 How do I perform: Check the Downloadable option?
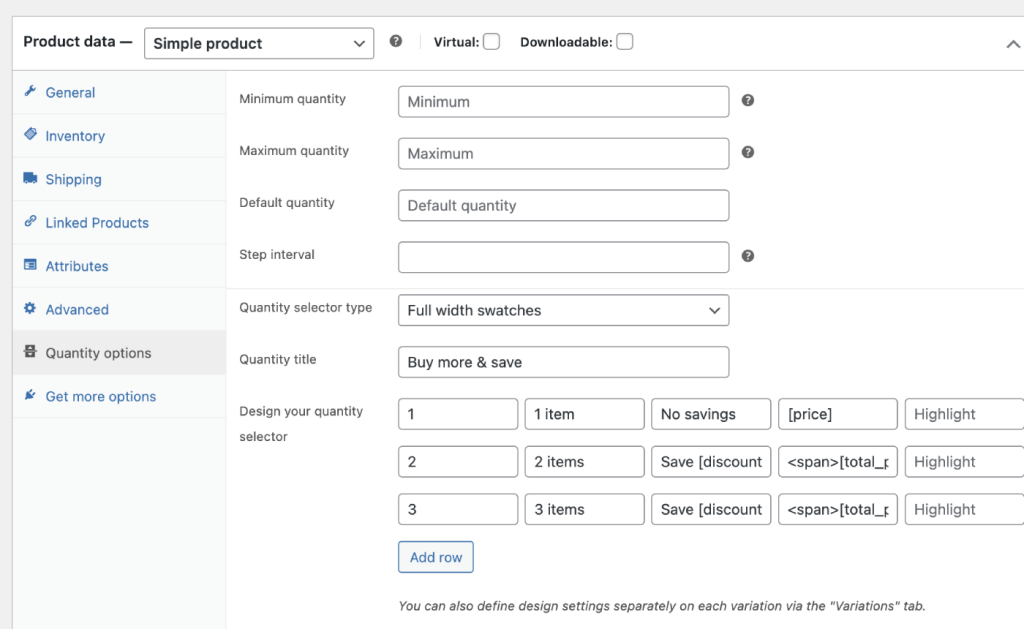[x=624, y=41]
